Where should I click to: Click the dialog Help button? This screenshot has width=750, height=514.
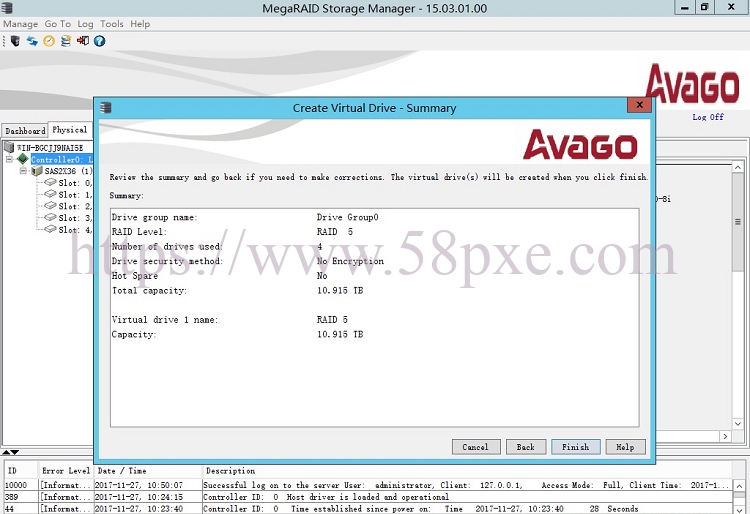(x=625, y=447)
